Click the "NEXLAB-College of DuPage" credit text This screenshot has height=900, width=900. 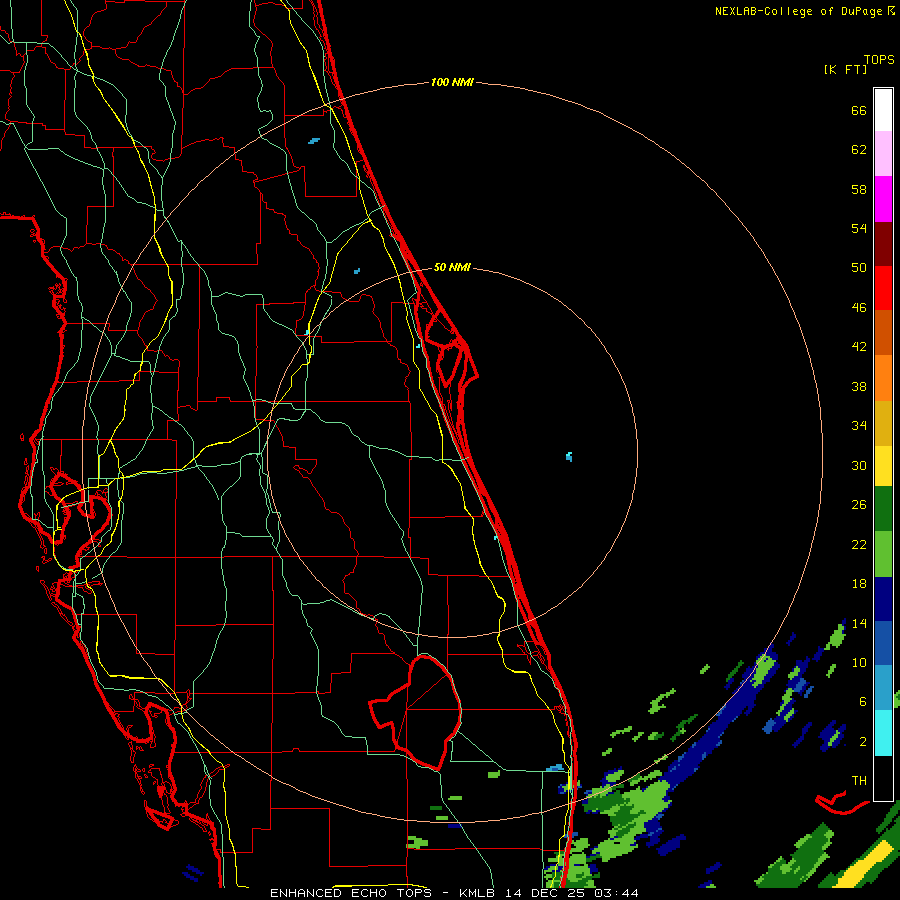(798, 11)
